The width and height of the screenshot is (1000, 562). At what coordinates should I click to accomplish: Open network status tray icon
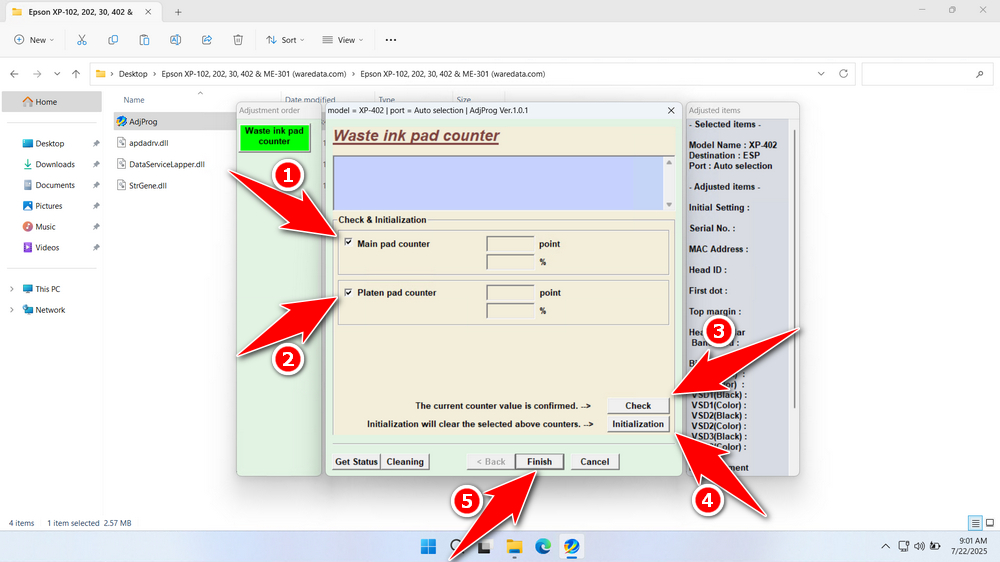pos(903,546)
